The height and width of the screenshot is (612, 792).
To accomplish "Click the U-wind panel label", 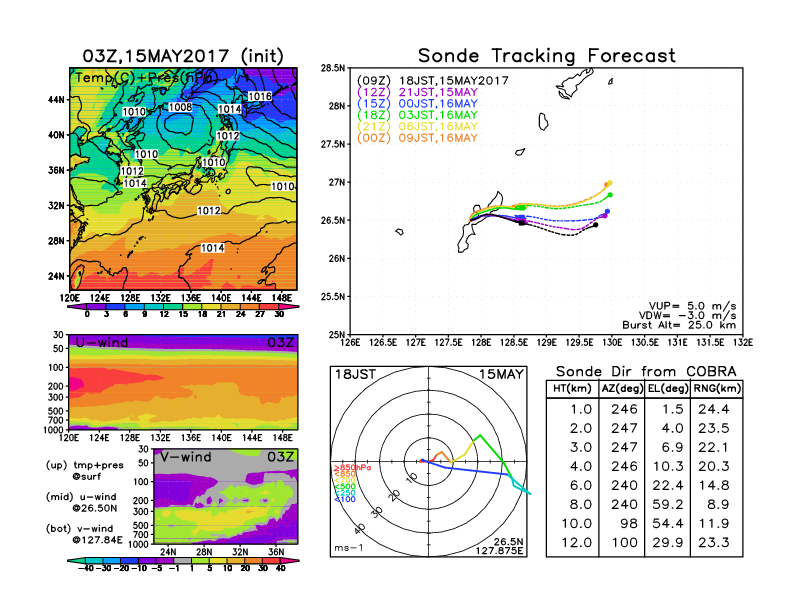I will click(101, 343).
